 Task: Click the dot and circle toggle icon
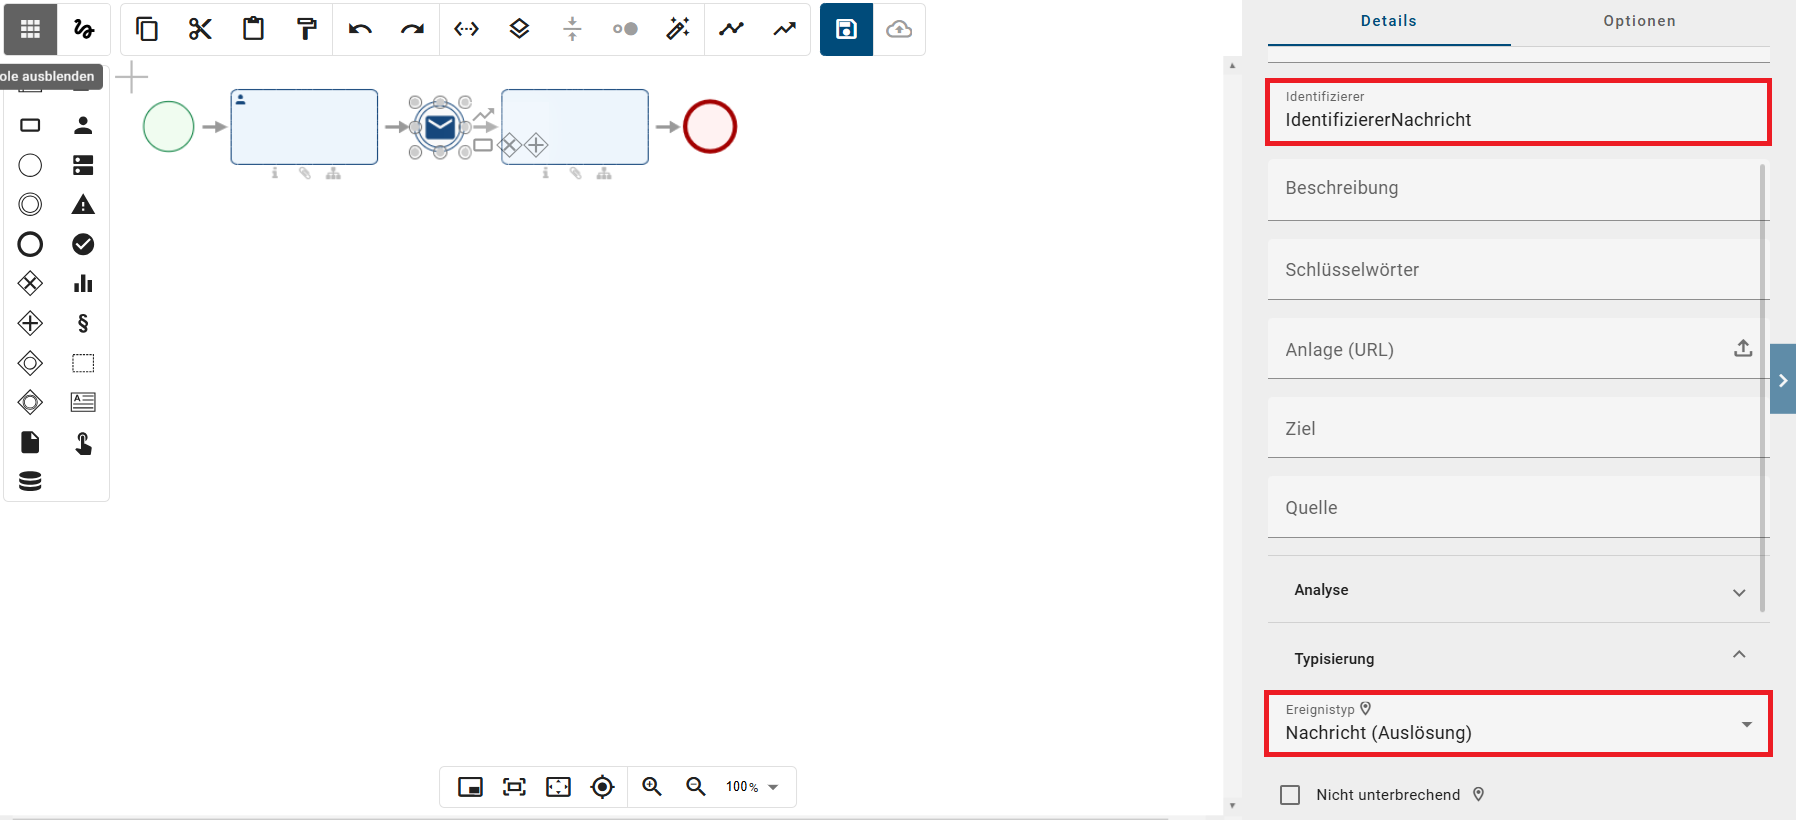tap(625, 29)
